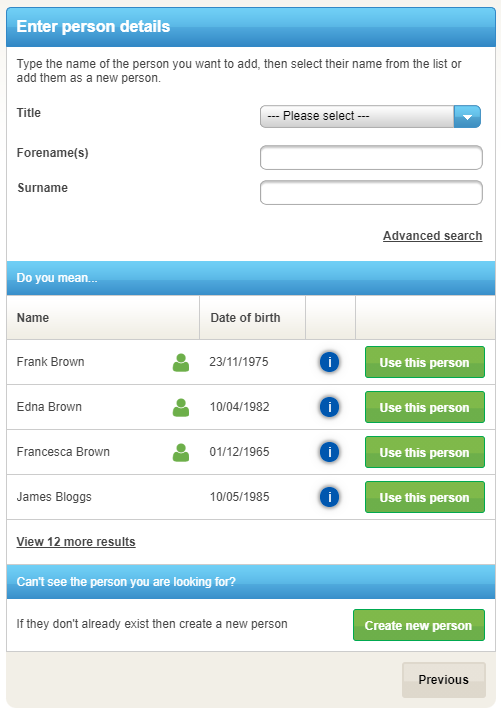Use this person for Frank Brown
Screen dimensions: 501x718
pos(425,362)
